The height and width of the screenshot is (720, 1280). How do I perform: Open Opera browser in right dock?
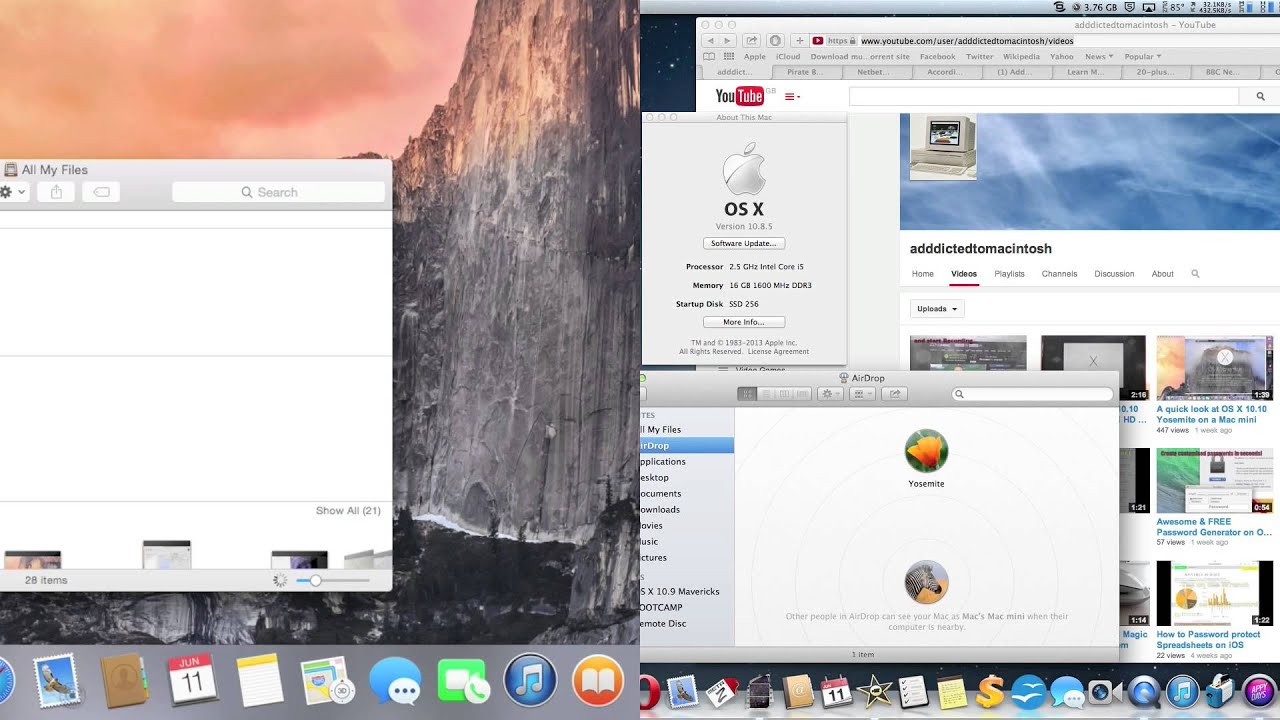pos(647,691)
